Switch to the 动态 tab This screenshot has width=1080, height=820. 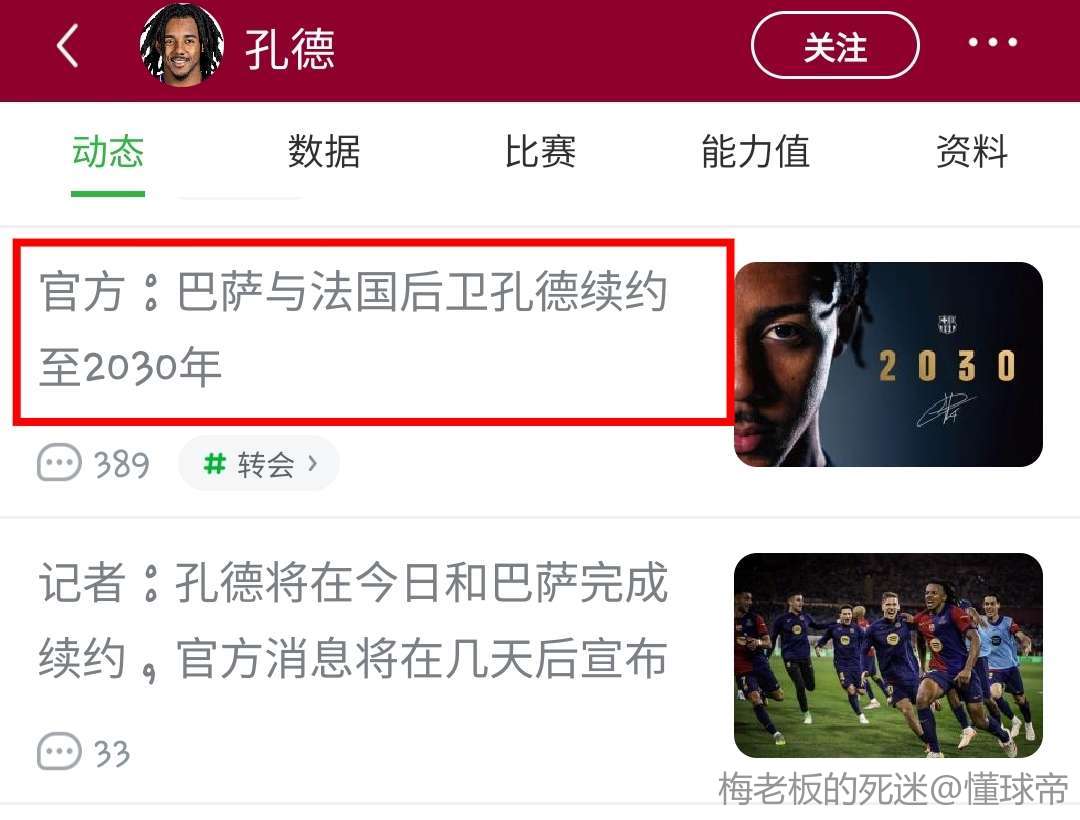[108, 151]
